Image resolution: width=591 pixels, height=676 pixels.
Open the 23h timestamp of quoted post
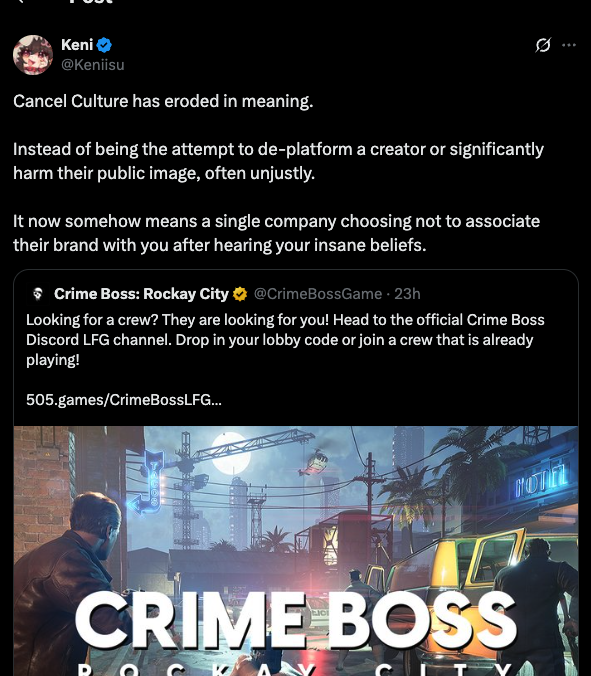[x=407, y=294]
